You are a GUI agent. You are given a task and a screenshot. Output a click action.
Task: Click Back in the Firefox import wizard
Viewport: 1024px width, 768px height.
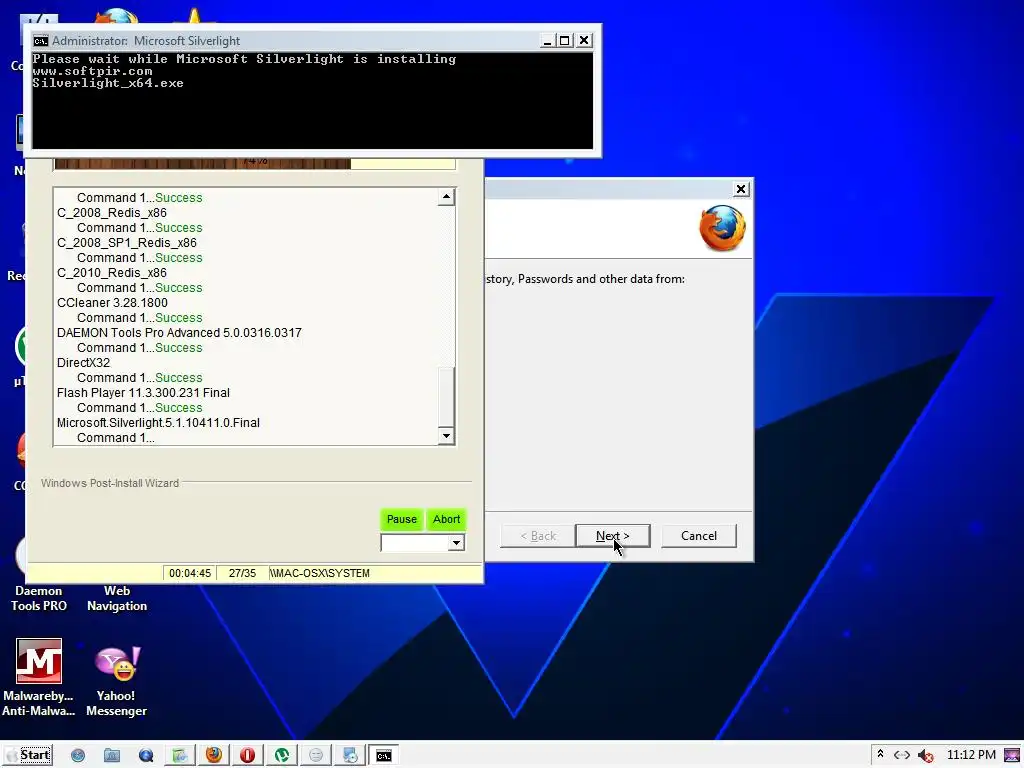pos(537,536)
